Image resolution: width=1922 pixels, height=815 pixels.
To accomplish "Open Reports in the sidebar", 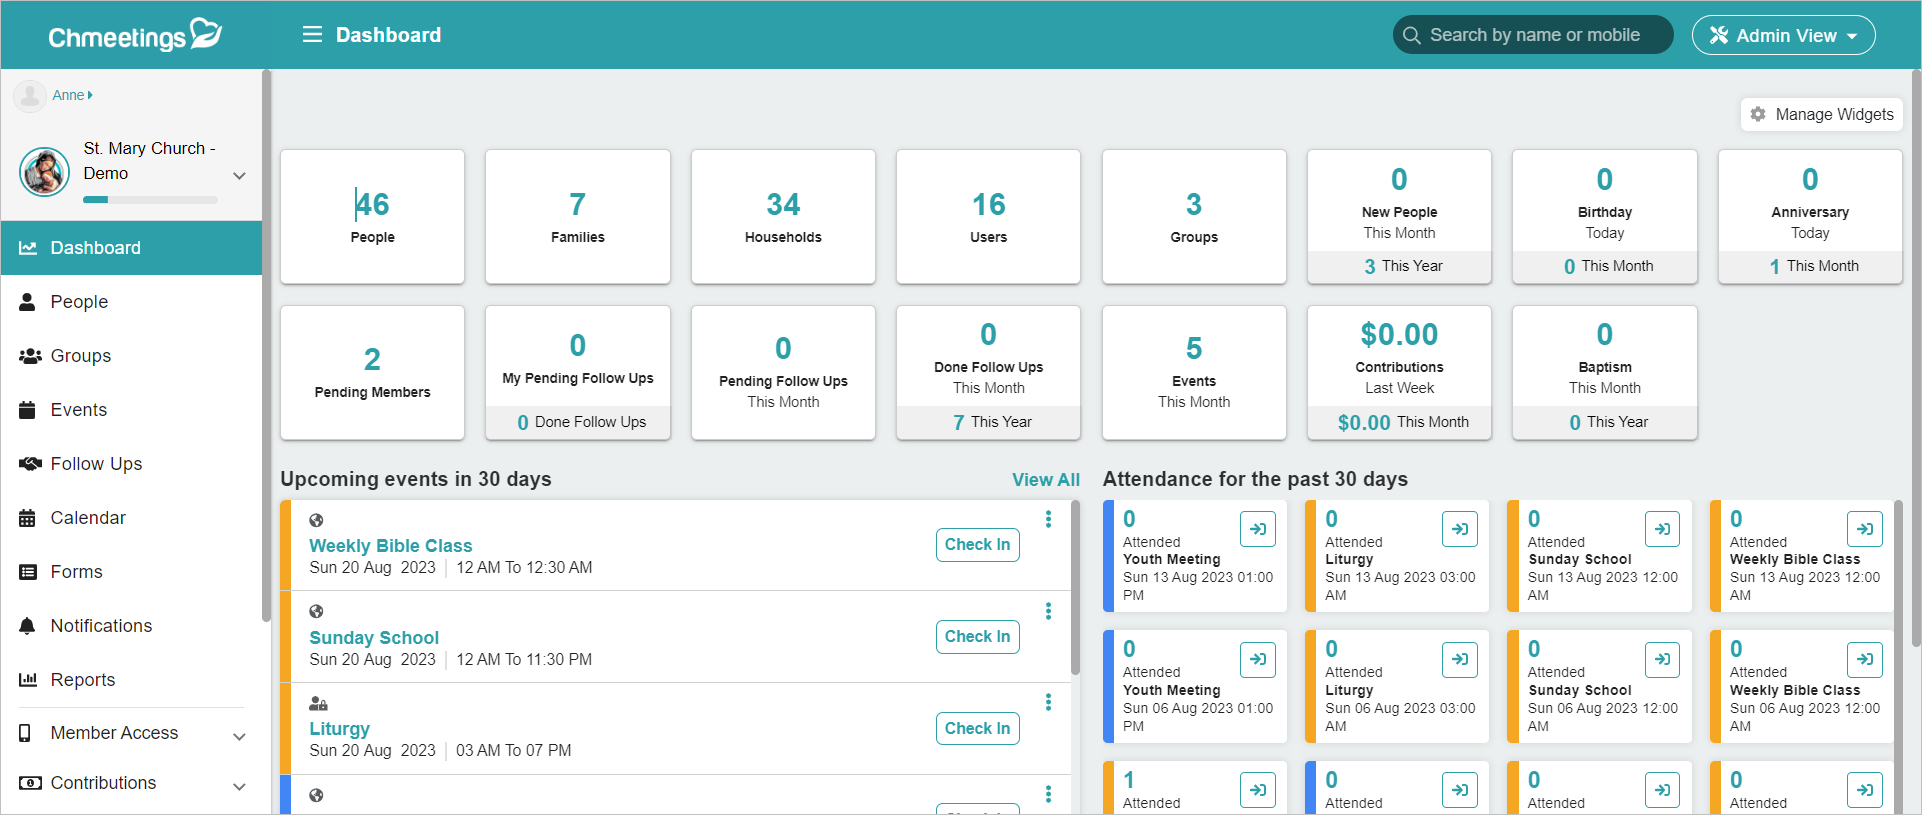I will (131, 680).
